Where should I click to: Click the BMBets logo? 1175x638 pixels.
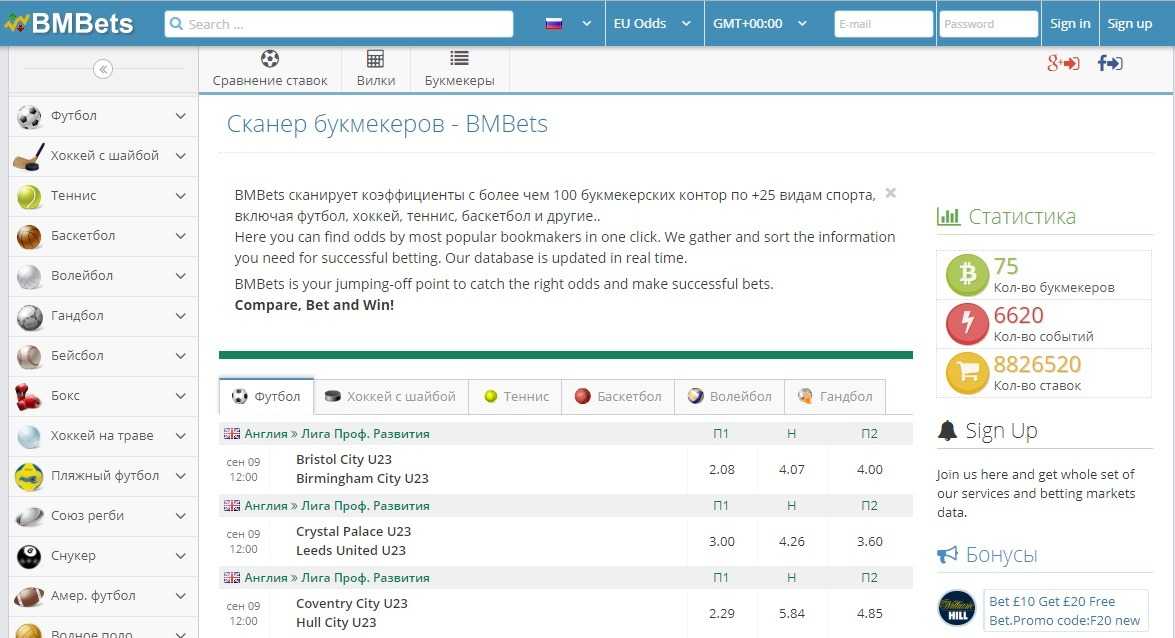[x=70, y=23]
